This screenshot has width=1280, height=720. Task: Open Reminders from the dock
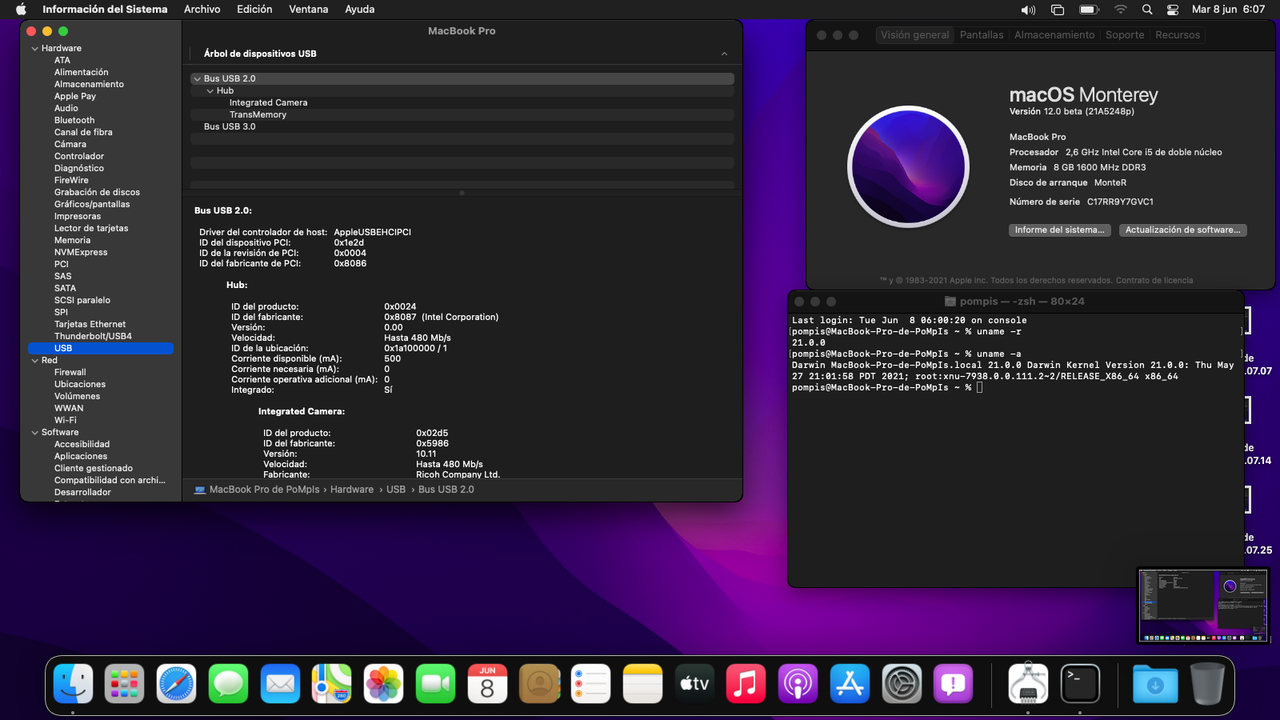coord(591,685)
